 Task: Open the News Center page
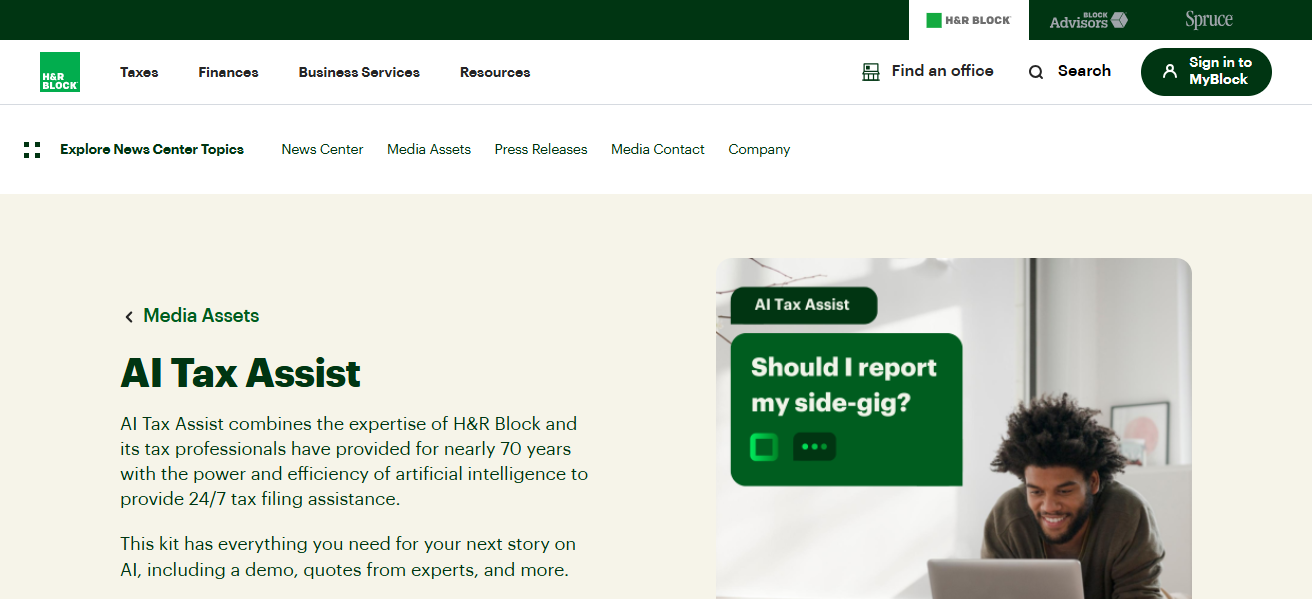[x=322, y=148]
